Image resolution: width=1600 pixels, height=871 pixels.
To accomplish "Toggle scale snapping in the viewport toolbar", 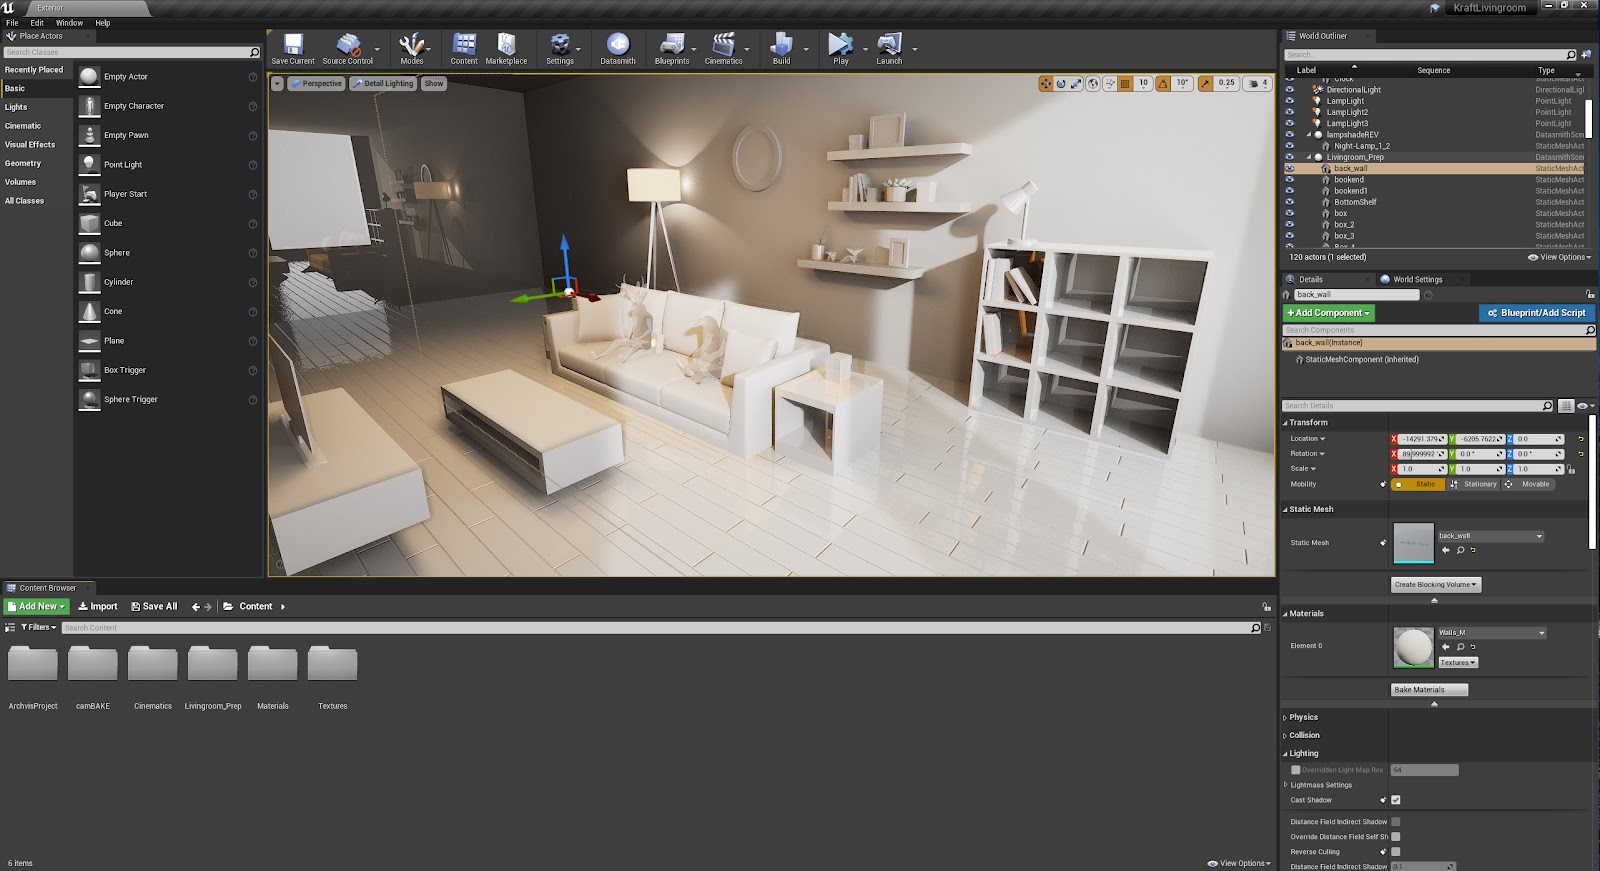I will coord(1205,84).
